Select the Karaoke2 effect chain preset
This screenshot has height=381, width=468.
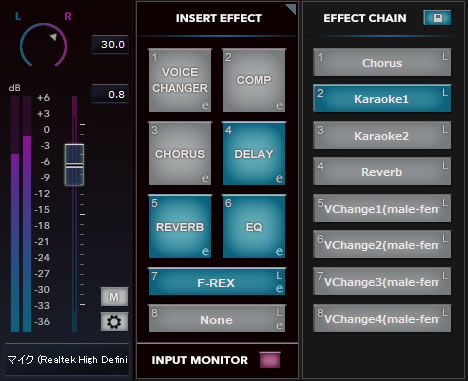[x=382, y=135]
